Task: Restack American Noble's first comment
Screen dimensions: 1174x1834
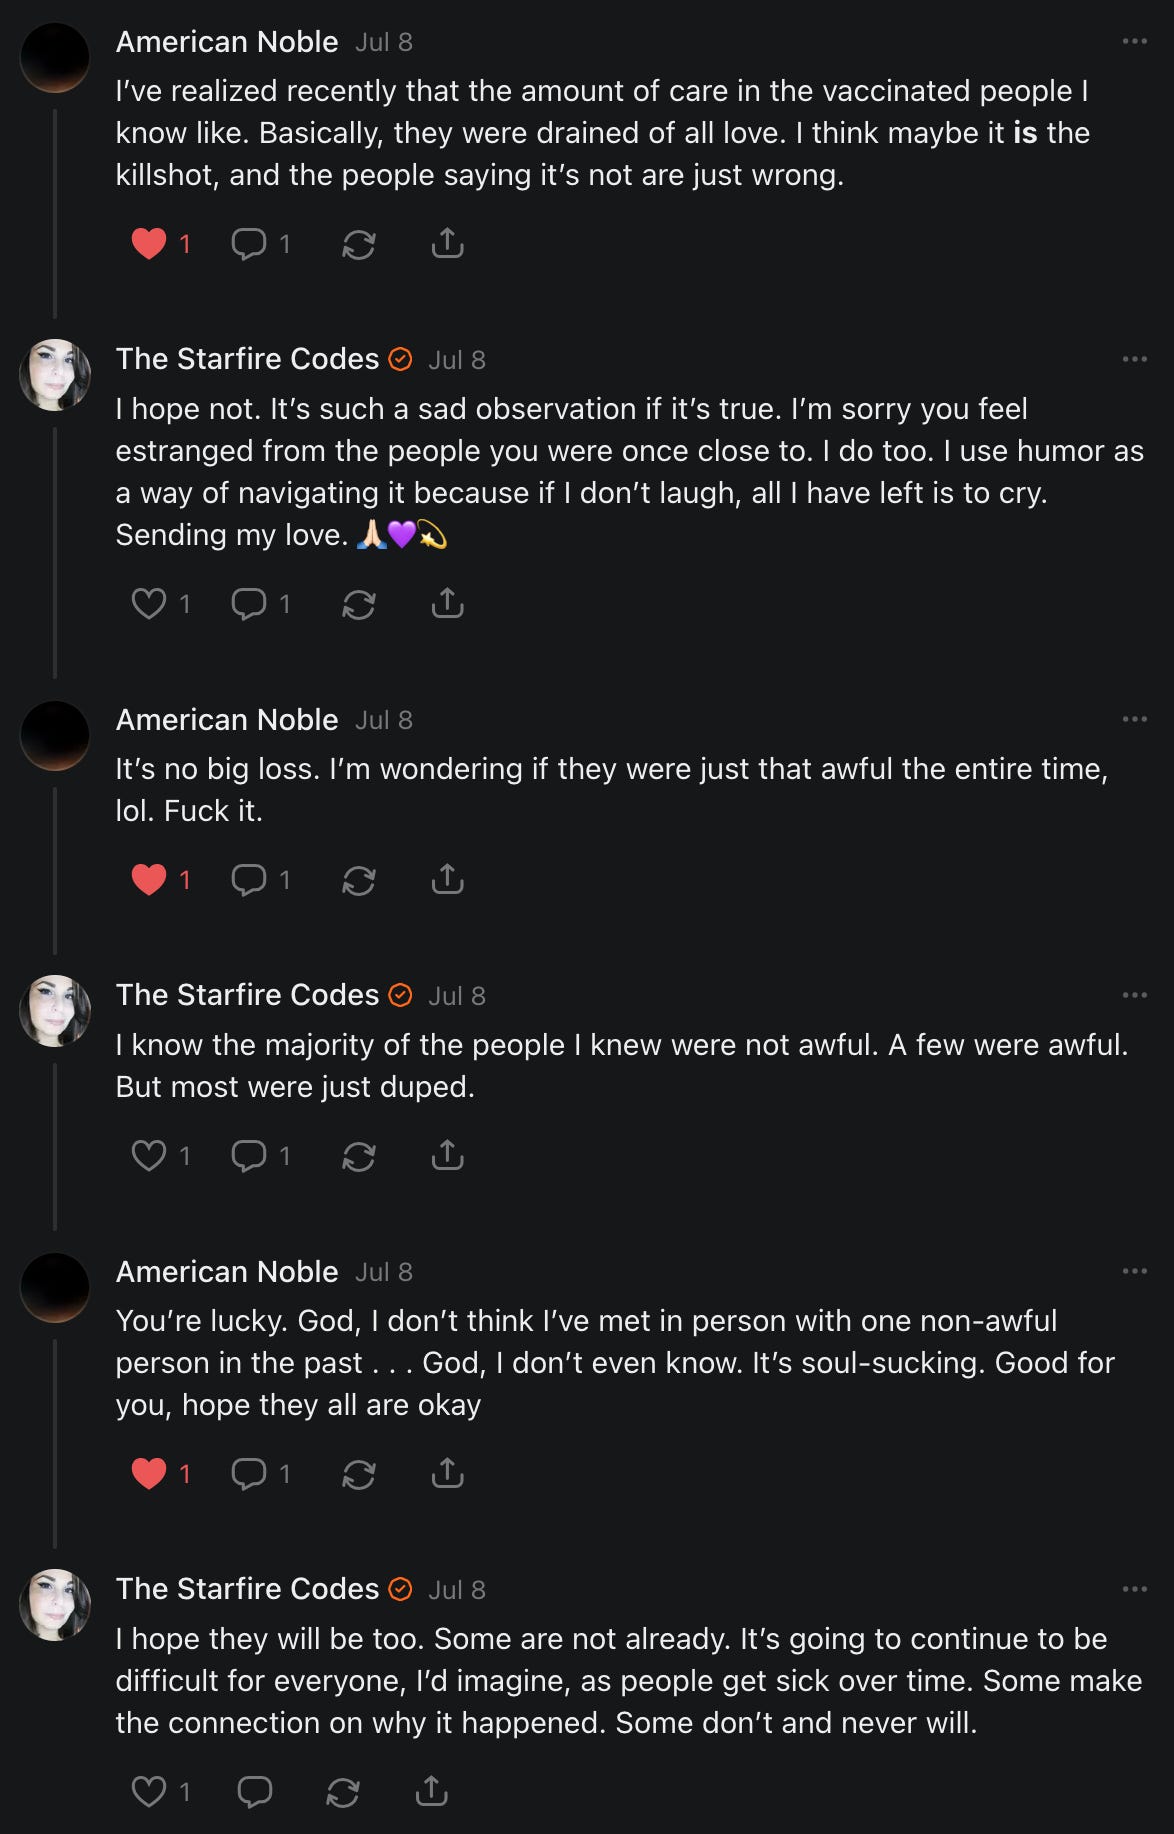Action: click(x=358, y=244)
